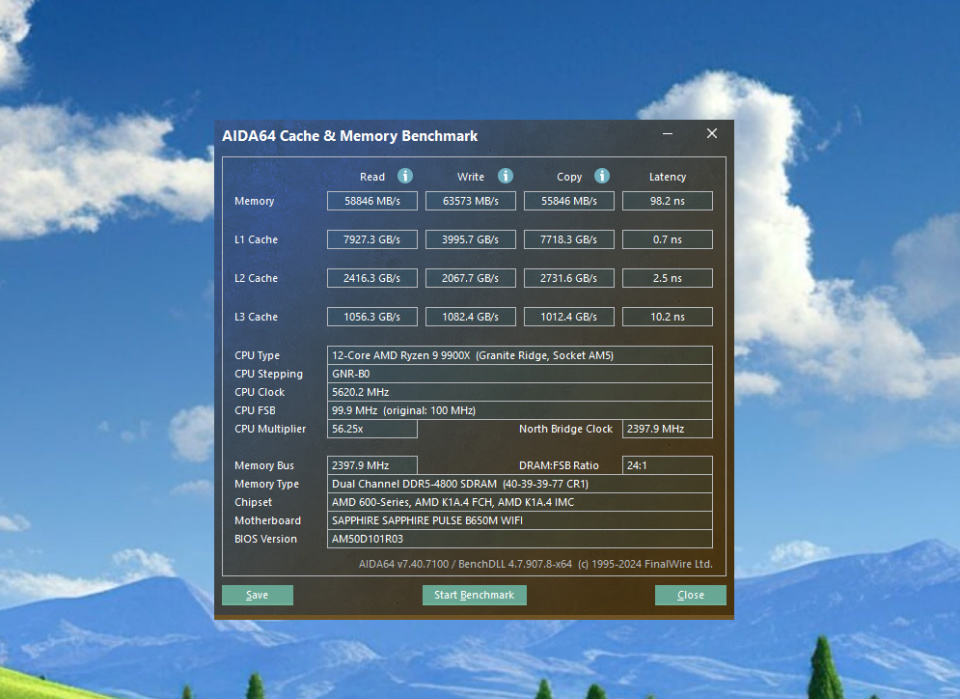Select L2 Cache read value 2416.3 GB/s

tap(372, 278)
